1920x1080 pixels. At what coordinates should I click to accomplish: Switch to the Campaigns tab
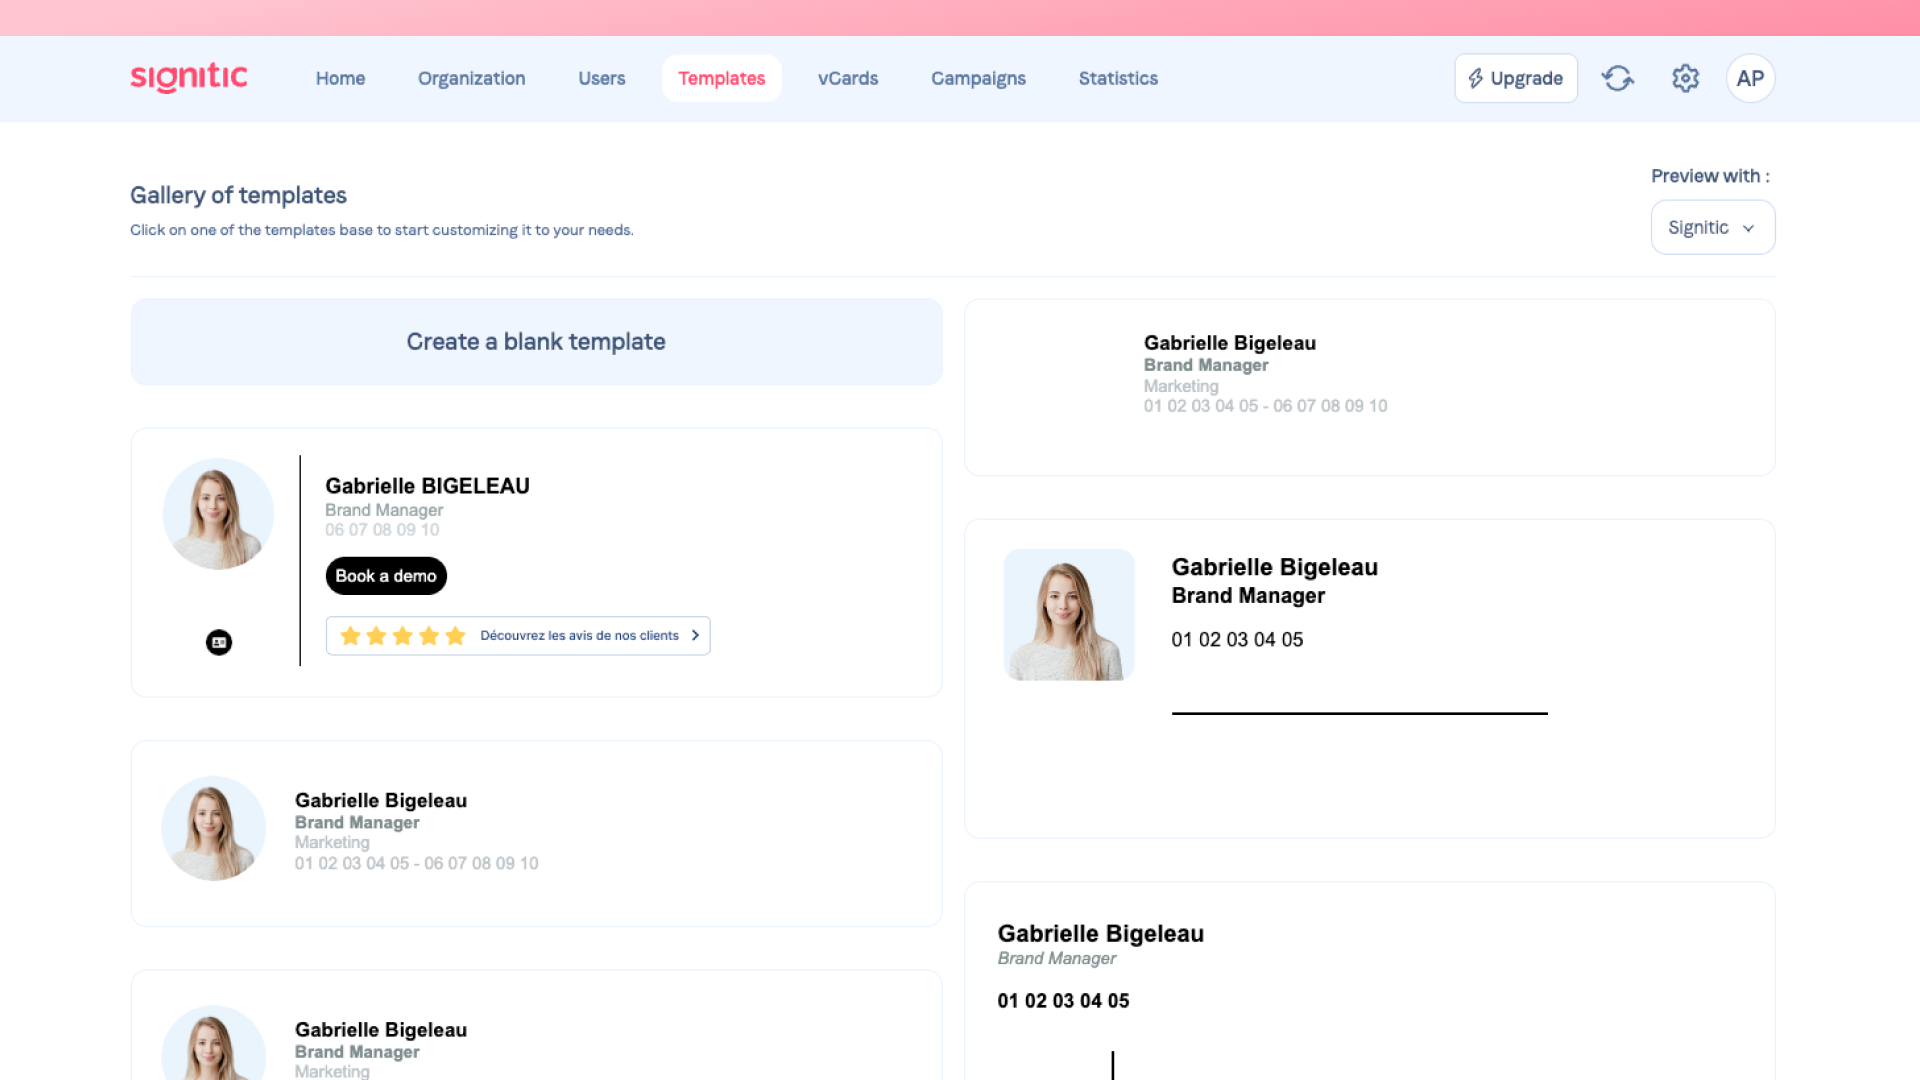point(977,78)
